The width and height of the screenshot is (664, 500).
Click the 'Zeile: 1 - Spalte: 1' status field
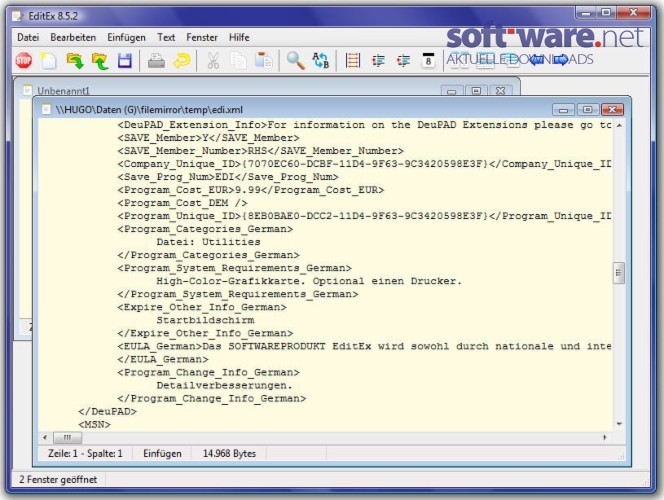[x=85, y=453]
